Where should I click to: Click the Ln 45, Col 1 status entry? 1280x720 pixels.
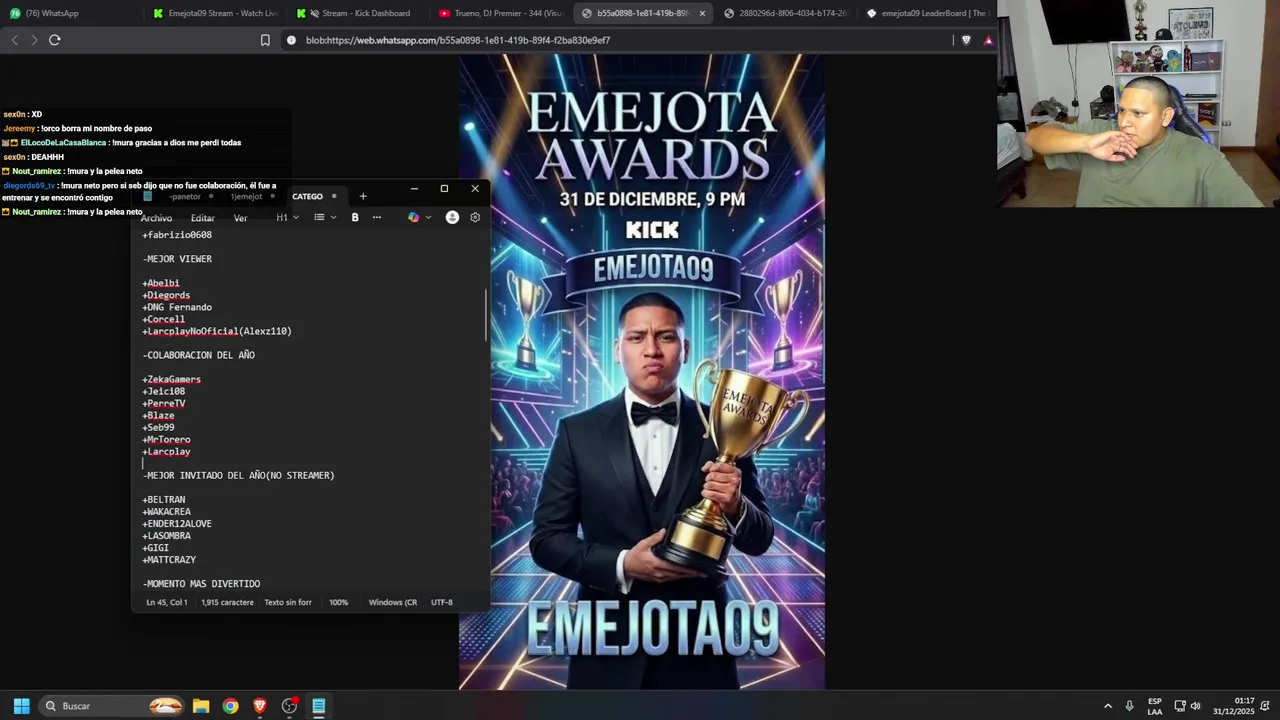[x=167, y=602]
